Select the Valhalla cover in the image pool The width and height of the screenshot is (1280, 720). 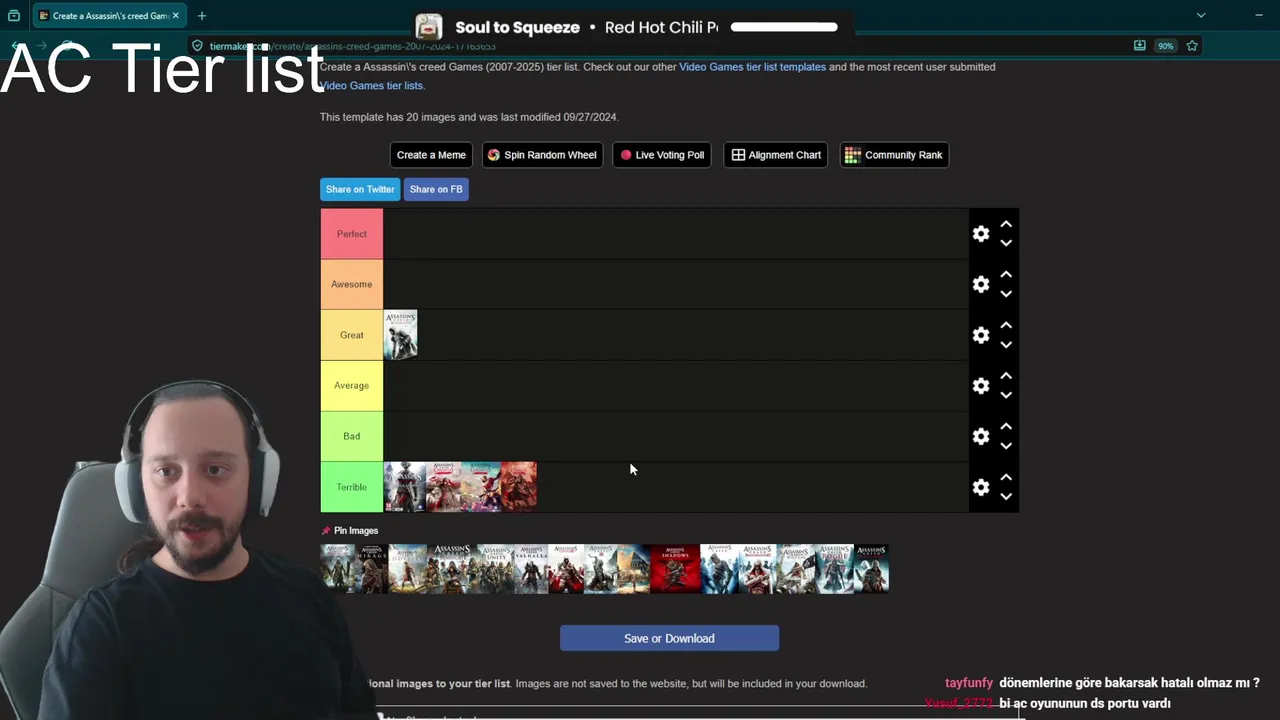pyautogui.click(x=531, y=569)
